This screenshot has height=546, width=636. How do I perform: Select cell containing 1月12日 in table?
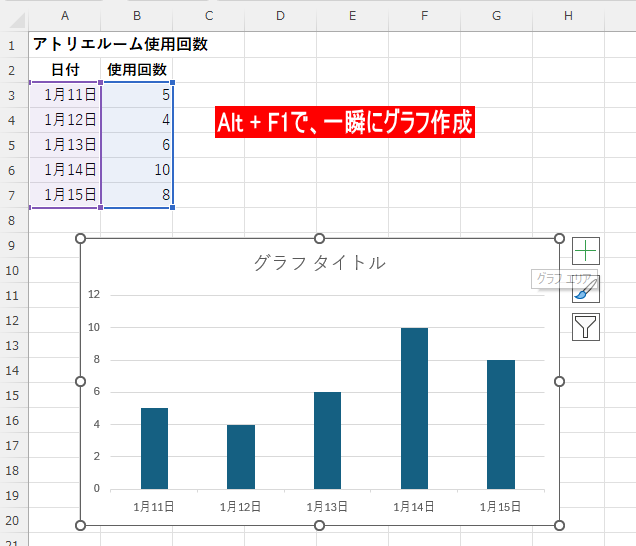[65, 120]
